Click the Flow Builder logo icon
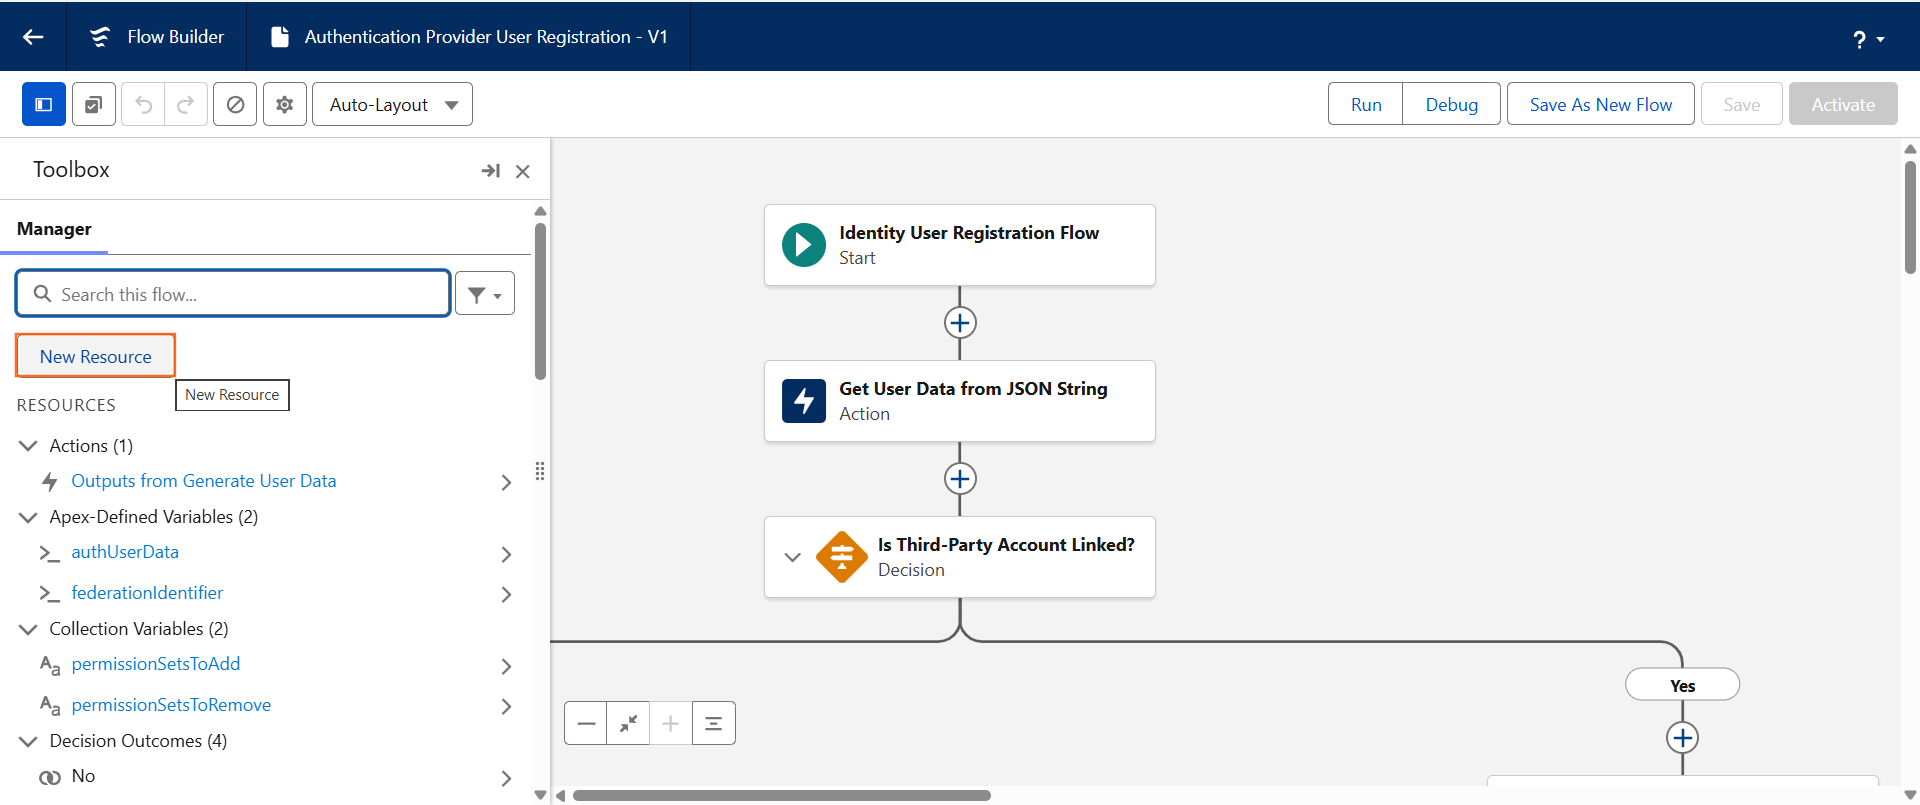This screenshot has height=805, width=1920. click(100, 37)
